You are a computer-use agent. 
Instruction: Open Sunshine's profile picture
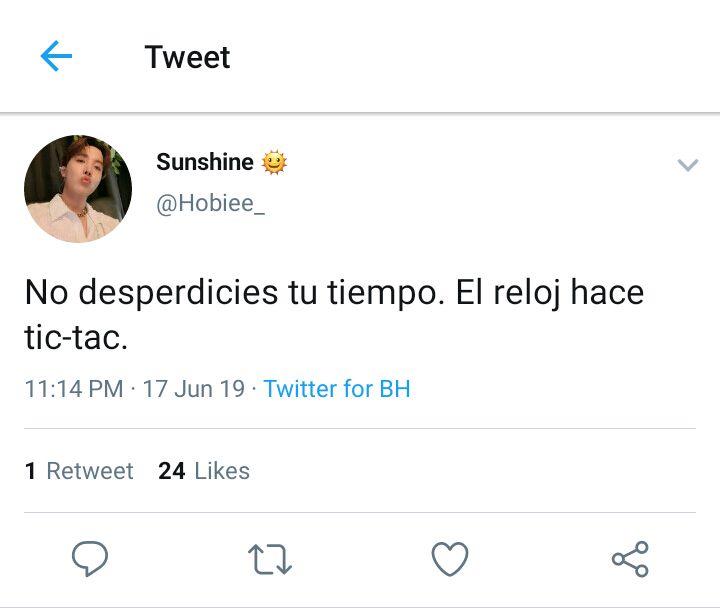pos(78,189)
